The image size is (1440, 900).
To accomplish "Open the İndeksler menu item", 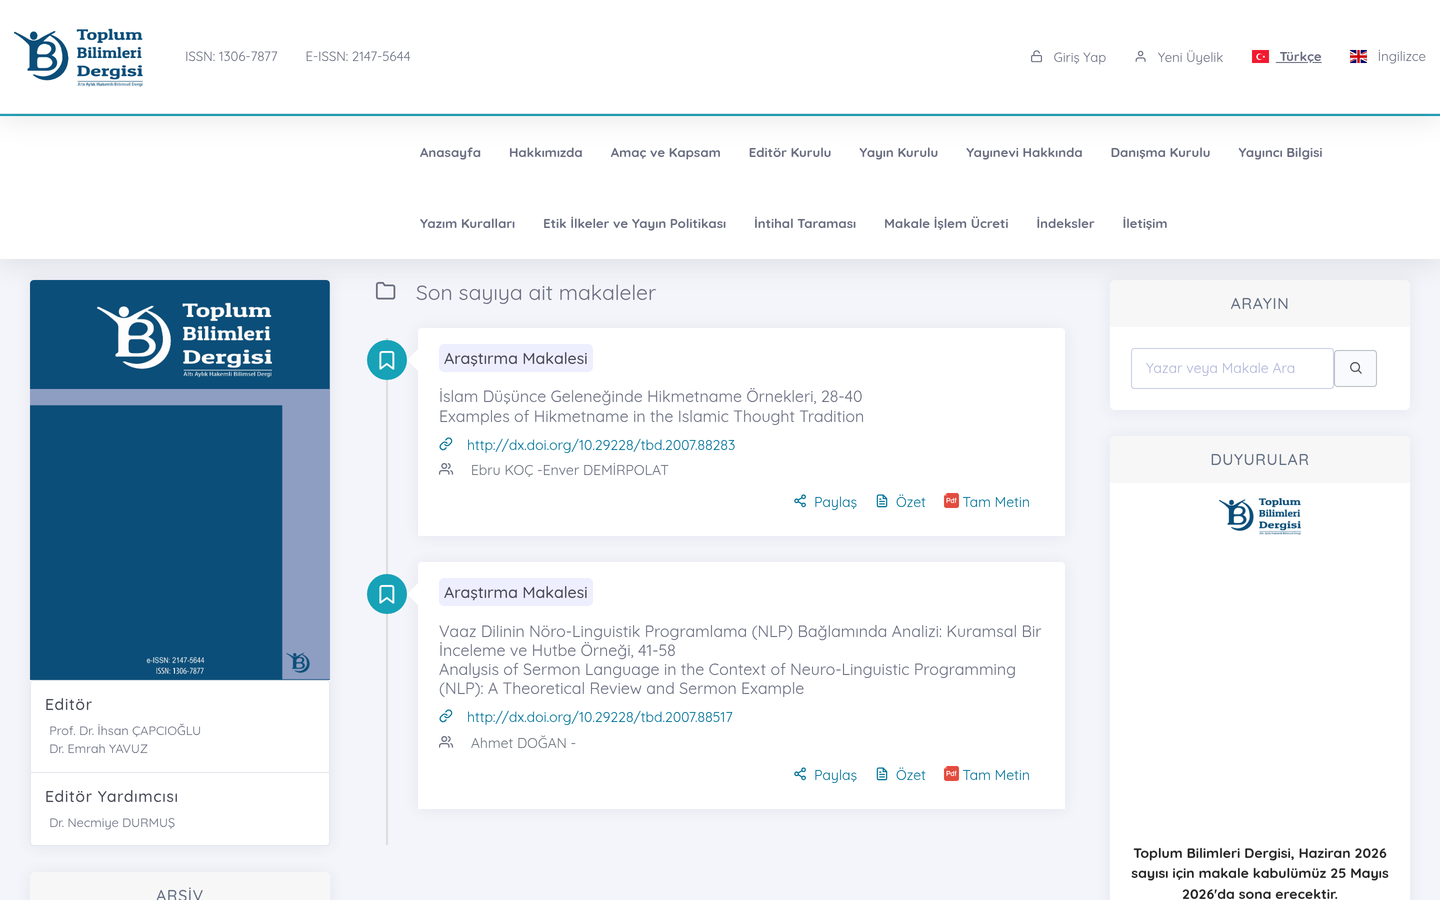I will [x=1065, y=224].
